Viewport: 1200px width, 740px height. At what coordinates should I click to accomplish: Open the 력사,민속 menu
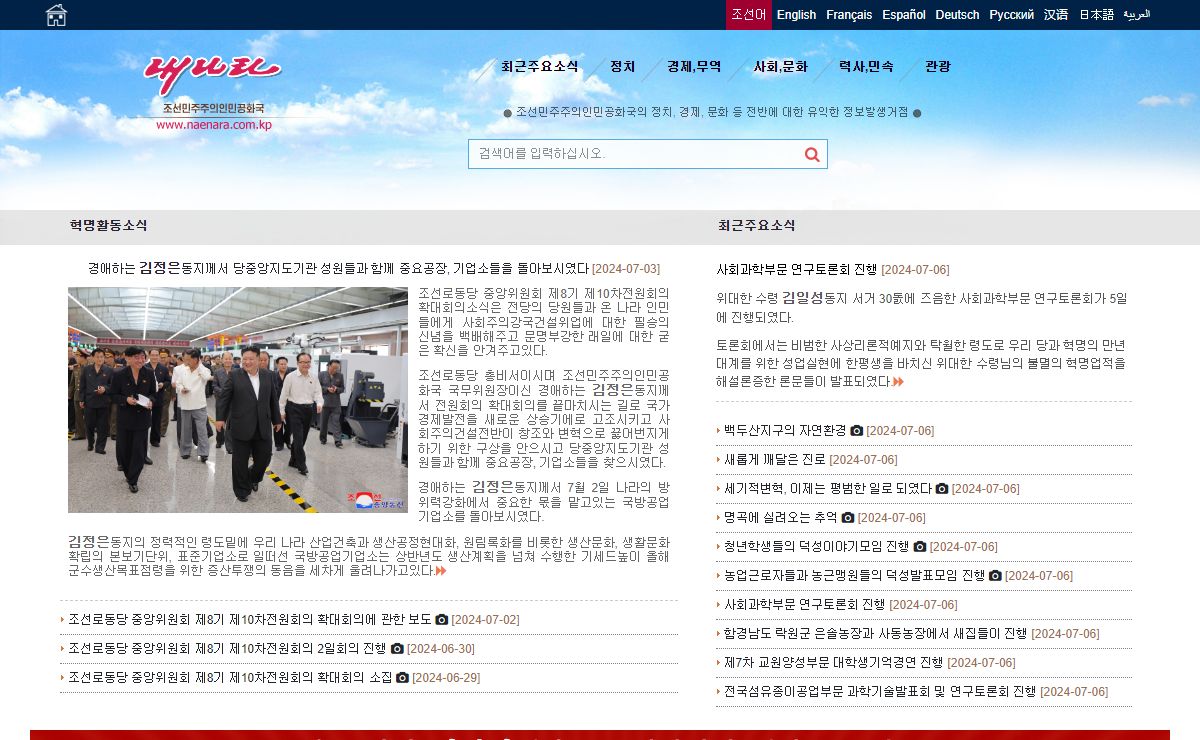click(x=866, y=67)
